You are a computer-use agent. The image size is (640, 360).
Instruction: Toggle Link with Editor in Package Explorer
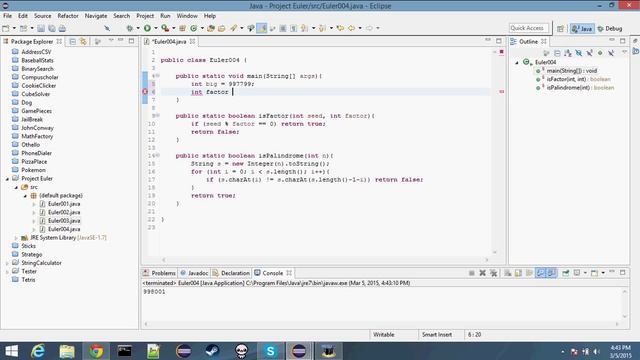pyautogui.click(x=83, y=42)
